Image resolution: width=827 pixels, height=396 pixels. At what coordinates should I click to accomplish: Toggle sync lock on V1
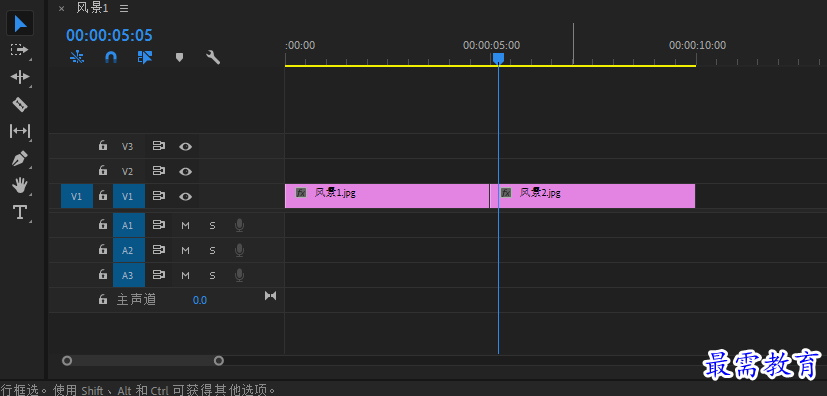(x=159, y=196)
